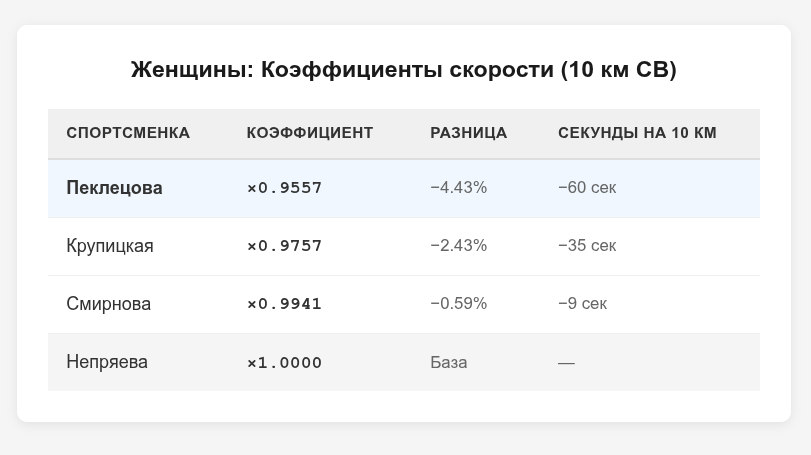Select the СПОРТСМЕНКА column header

(x=128, y=133)
